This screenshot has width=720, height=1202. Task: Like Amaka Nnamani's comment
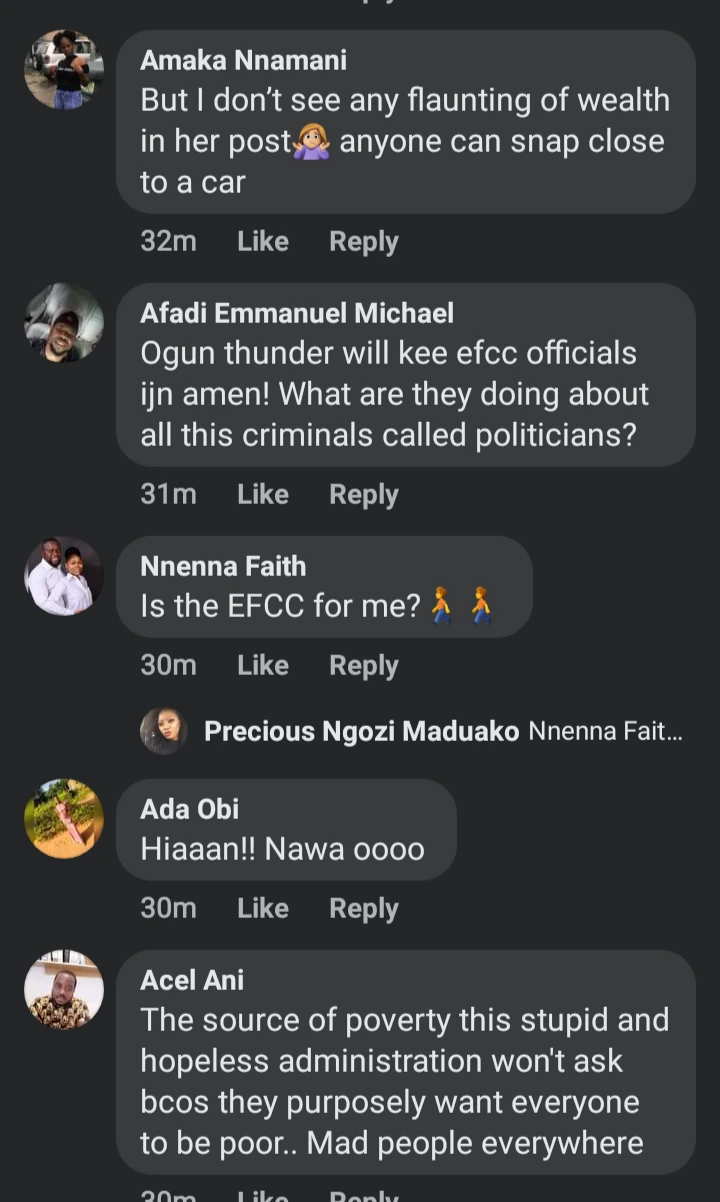click(263, 242)
